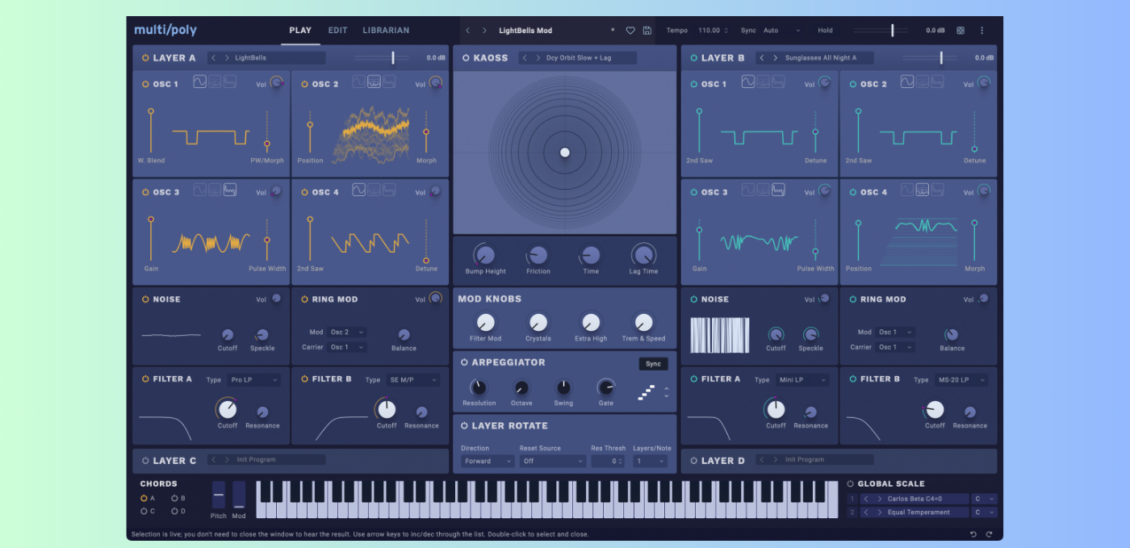Click the save disk icon in top bar
The height and width of the screenshot is (548, 1130).
tap(647, 31)
